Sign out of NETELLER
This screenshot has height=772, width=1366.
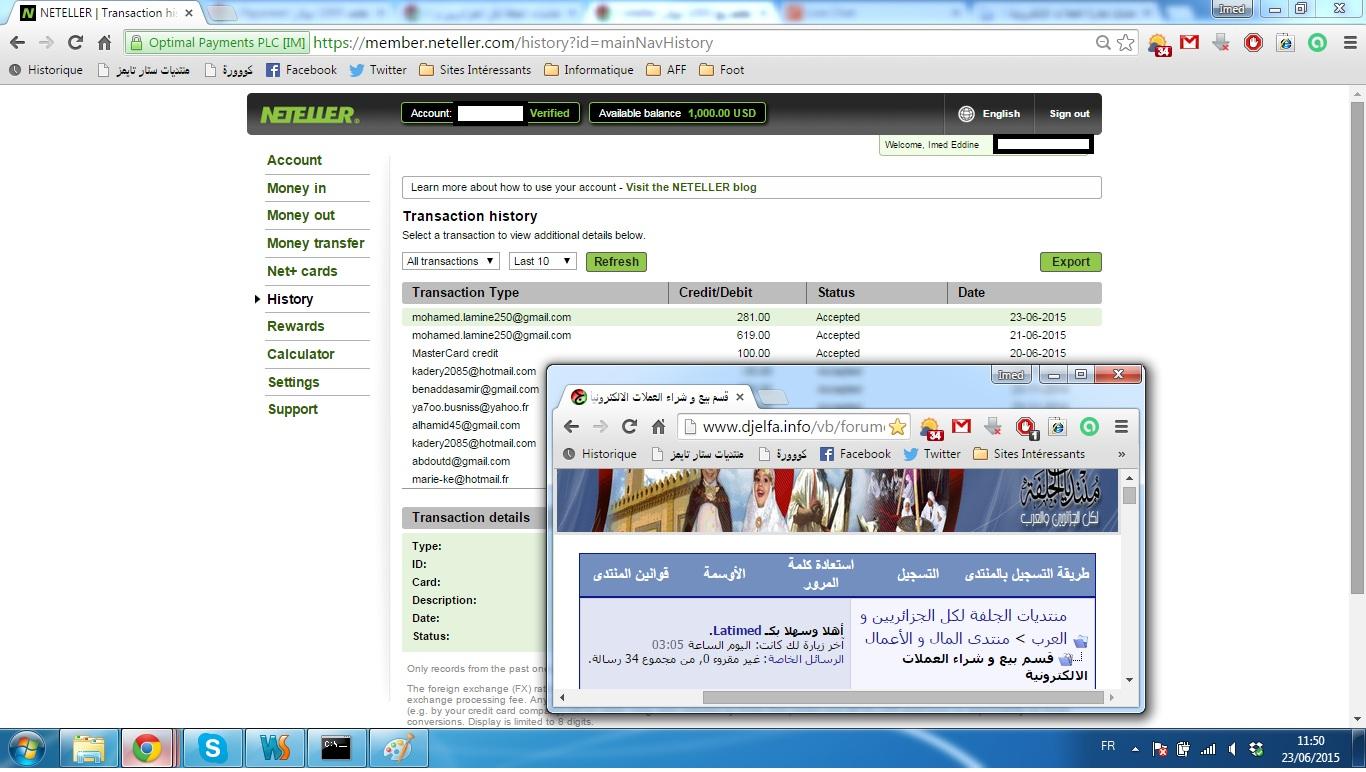1069,114
